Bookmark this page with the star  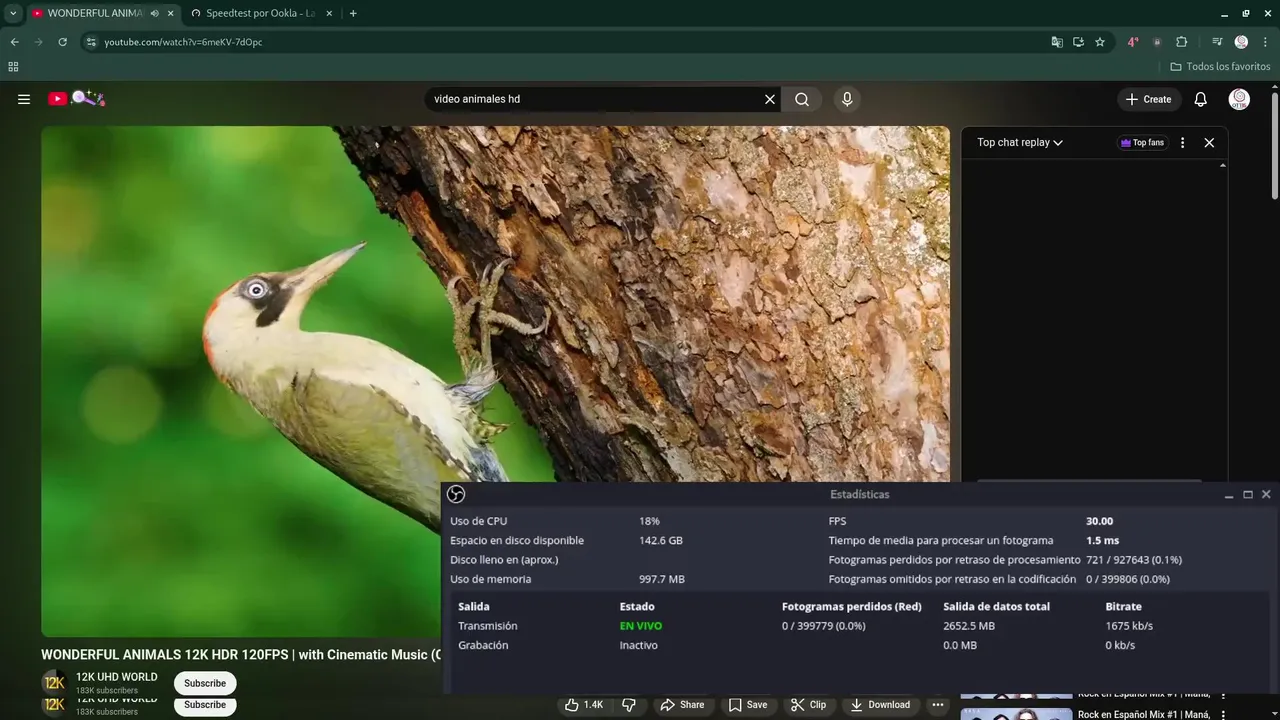pos(1100,42)
